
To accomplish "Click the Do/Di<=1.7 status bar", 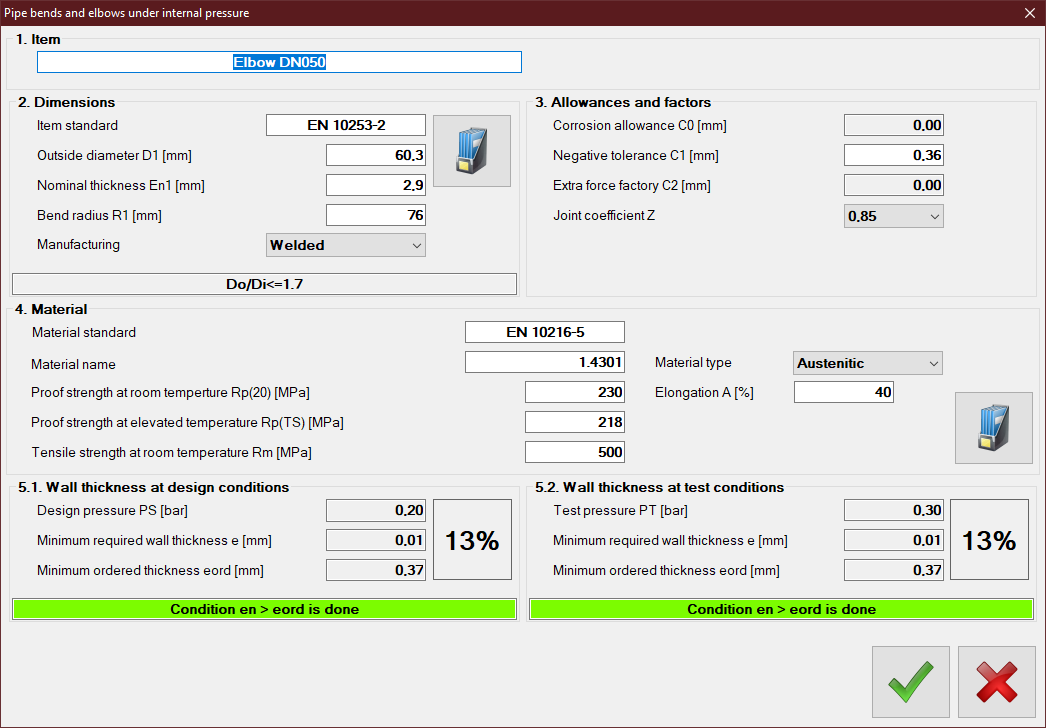I will coord(264,284).
